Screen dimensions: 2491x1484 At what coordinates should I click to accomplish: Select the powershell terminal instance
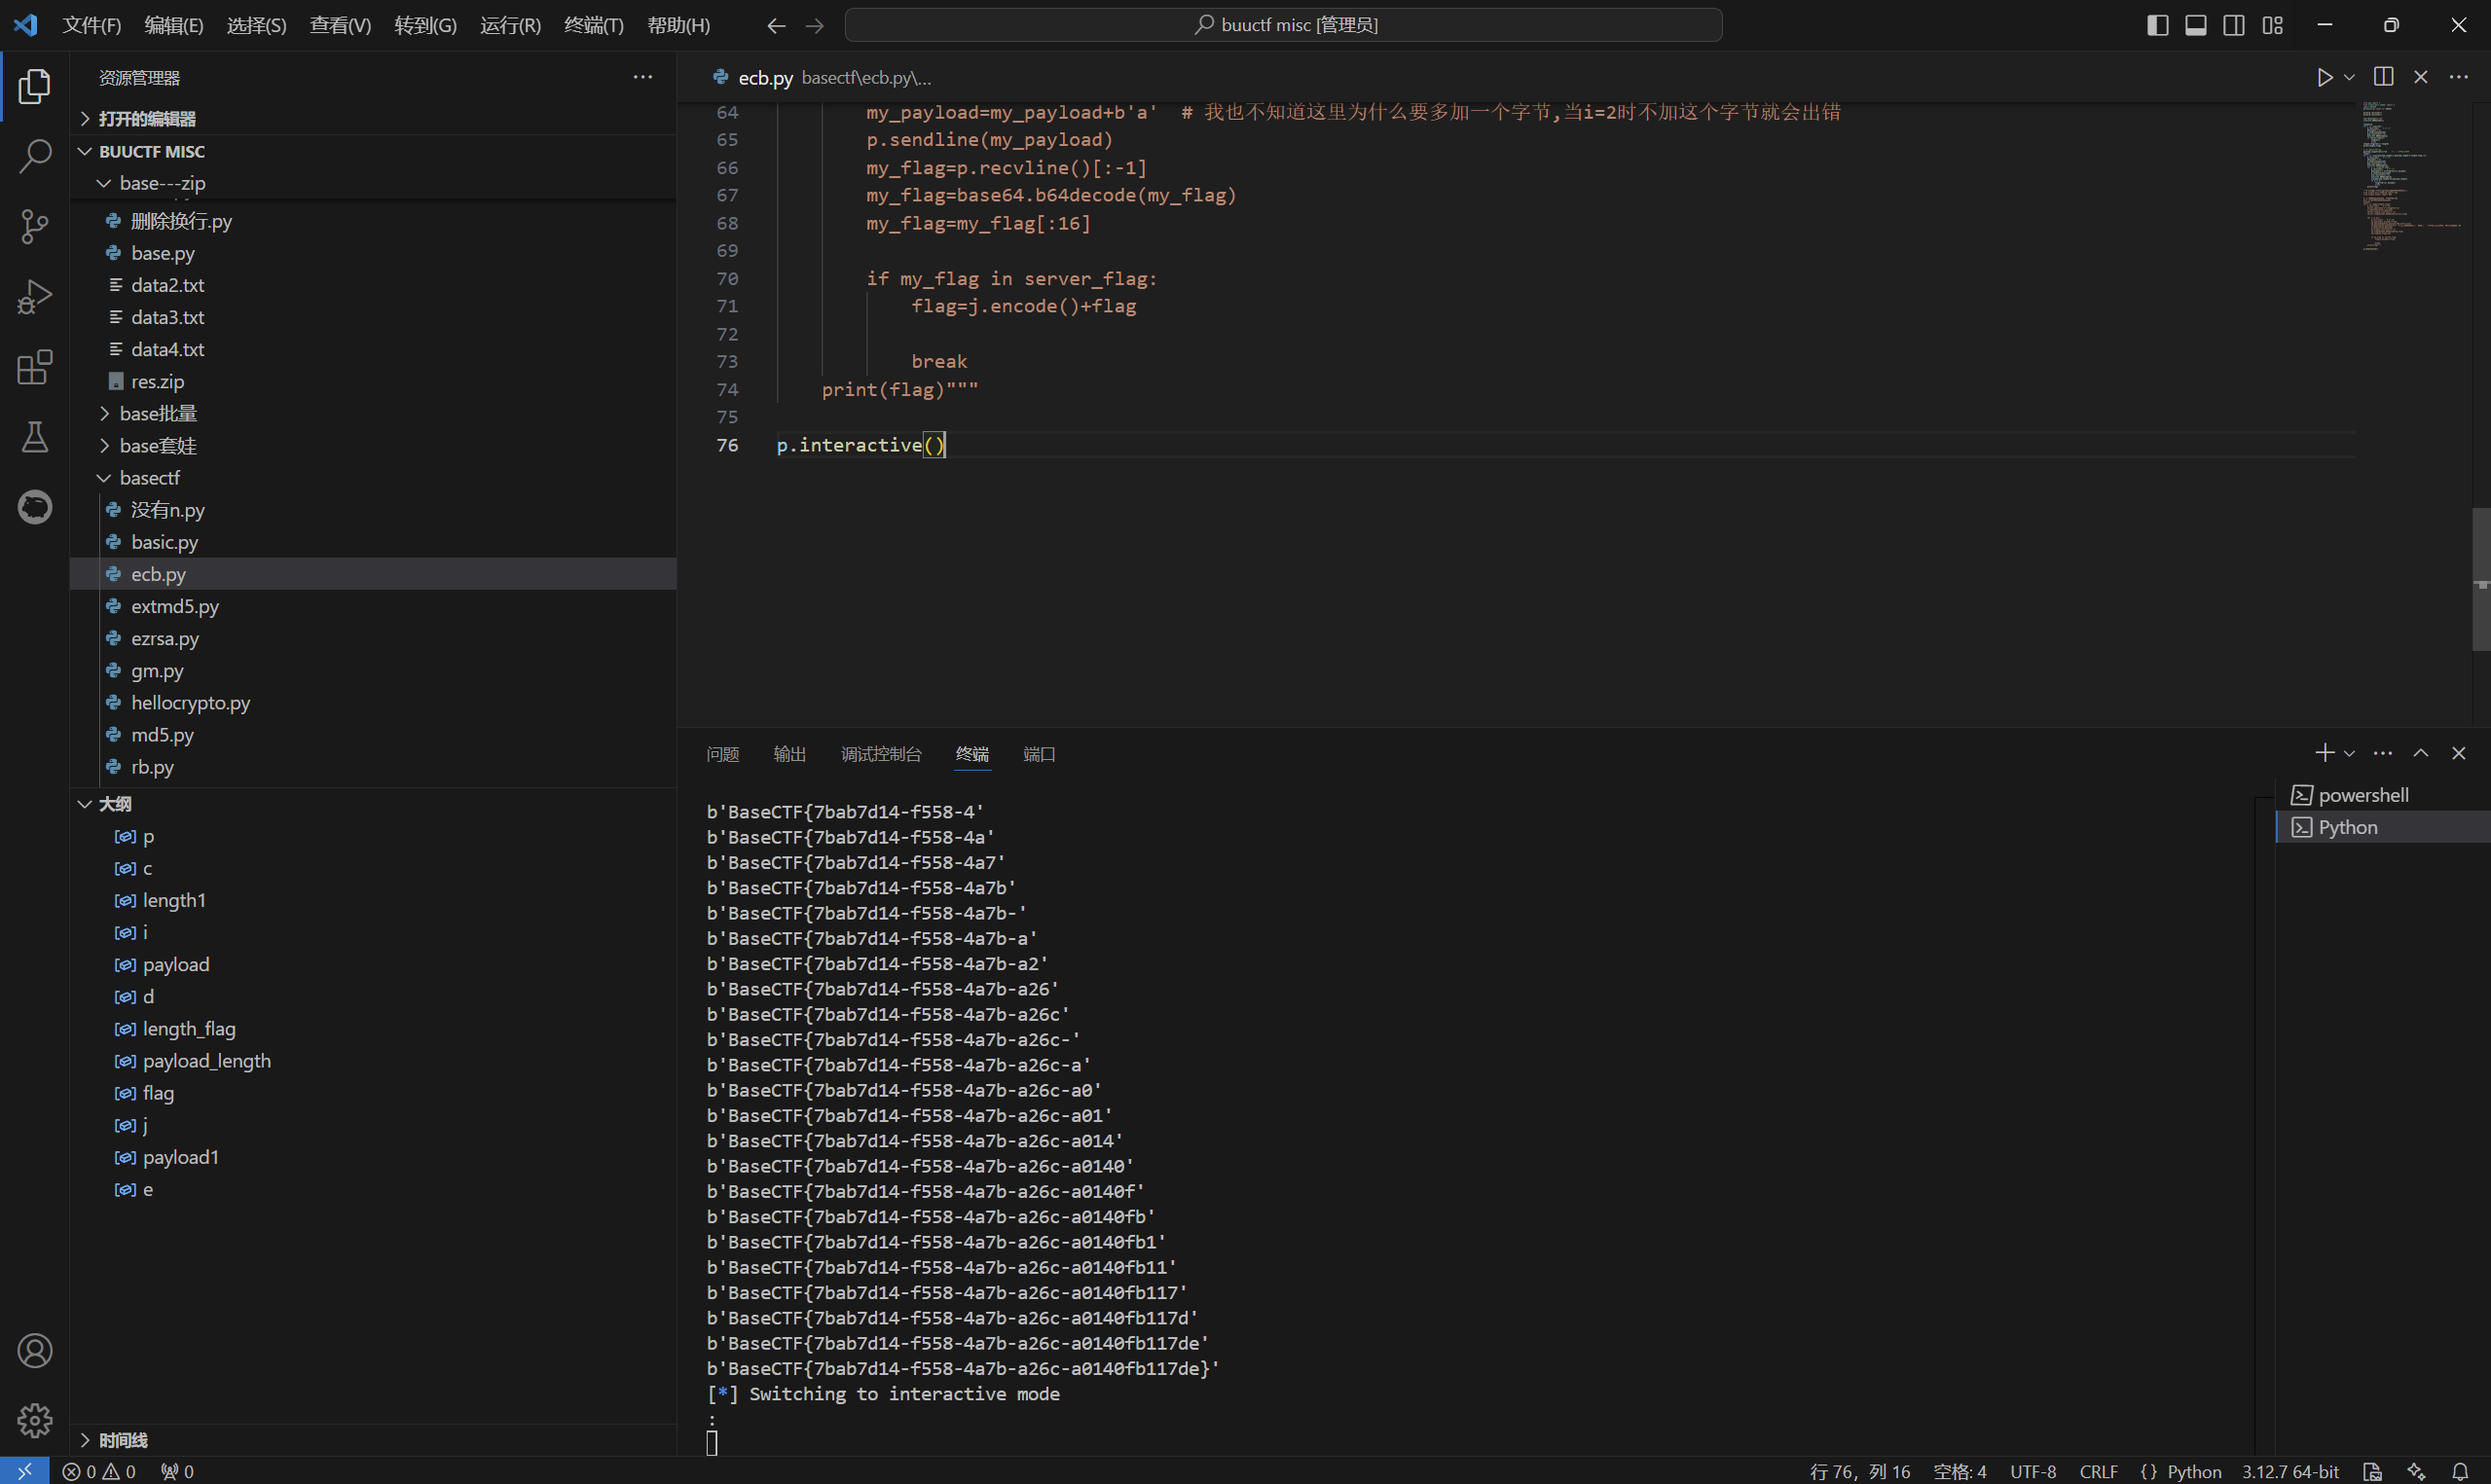(2383, 795)
